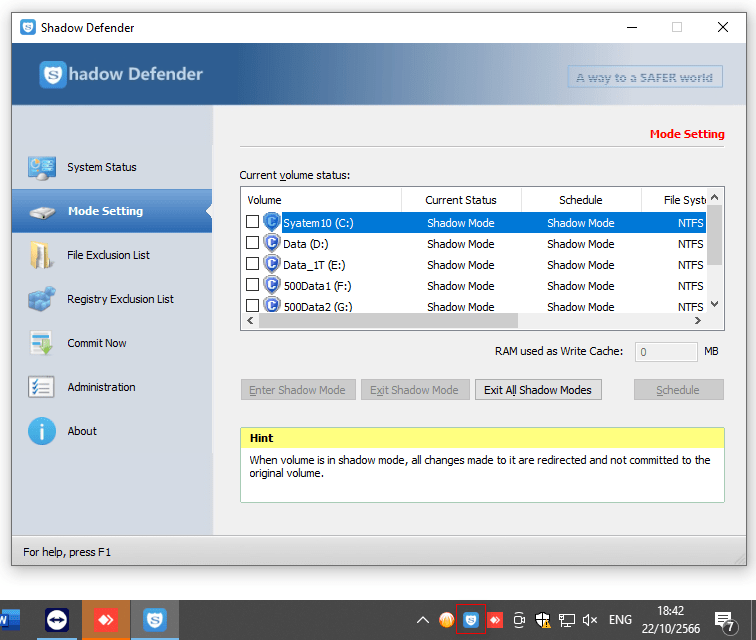Click volume list scroll down arrow
The width and height of the screenshot is (756, 640).
[715, 304]
